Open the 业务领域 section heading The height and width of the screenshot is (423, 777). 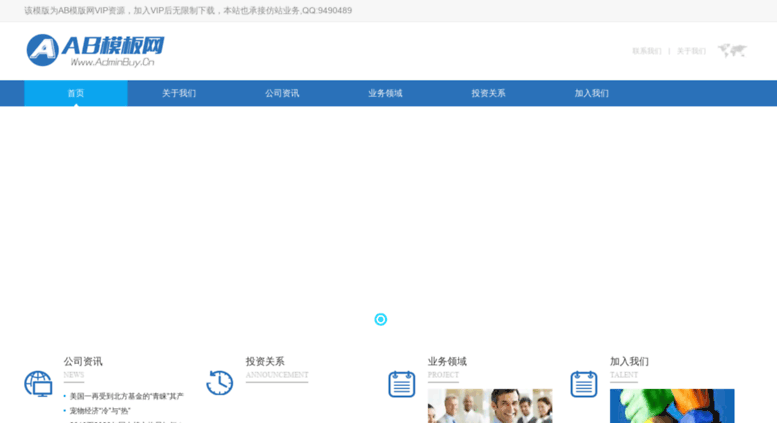[447, 362]
